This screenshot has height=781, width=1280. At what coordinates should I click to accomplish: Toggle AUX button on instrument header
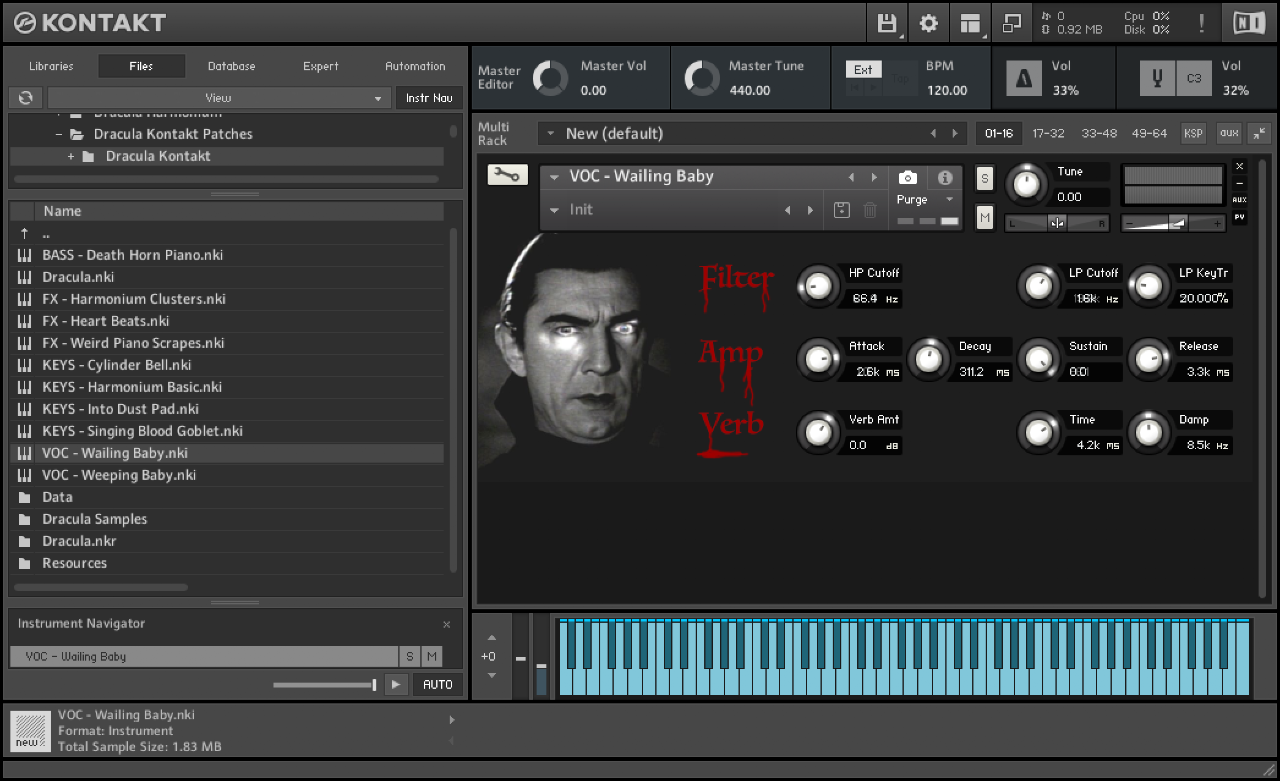coord(1240,200)
